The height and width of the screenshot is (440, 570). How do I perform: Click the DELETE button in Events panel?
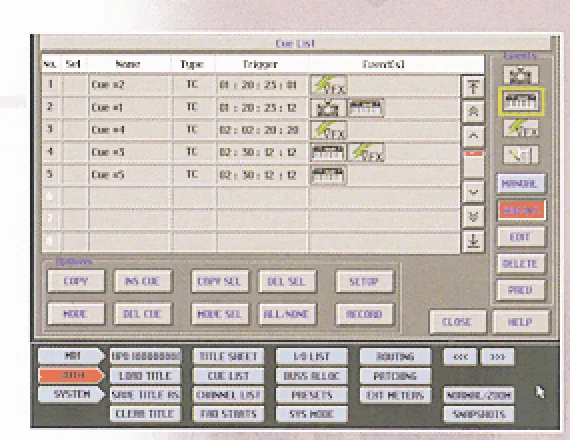[520, 264]
